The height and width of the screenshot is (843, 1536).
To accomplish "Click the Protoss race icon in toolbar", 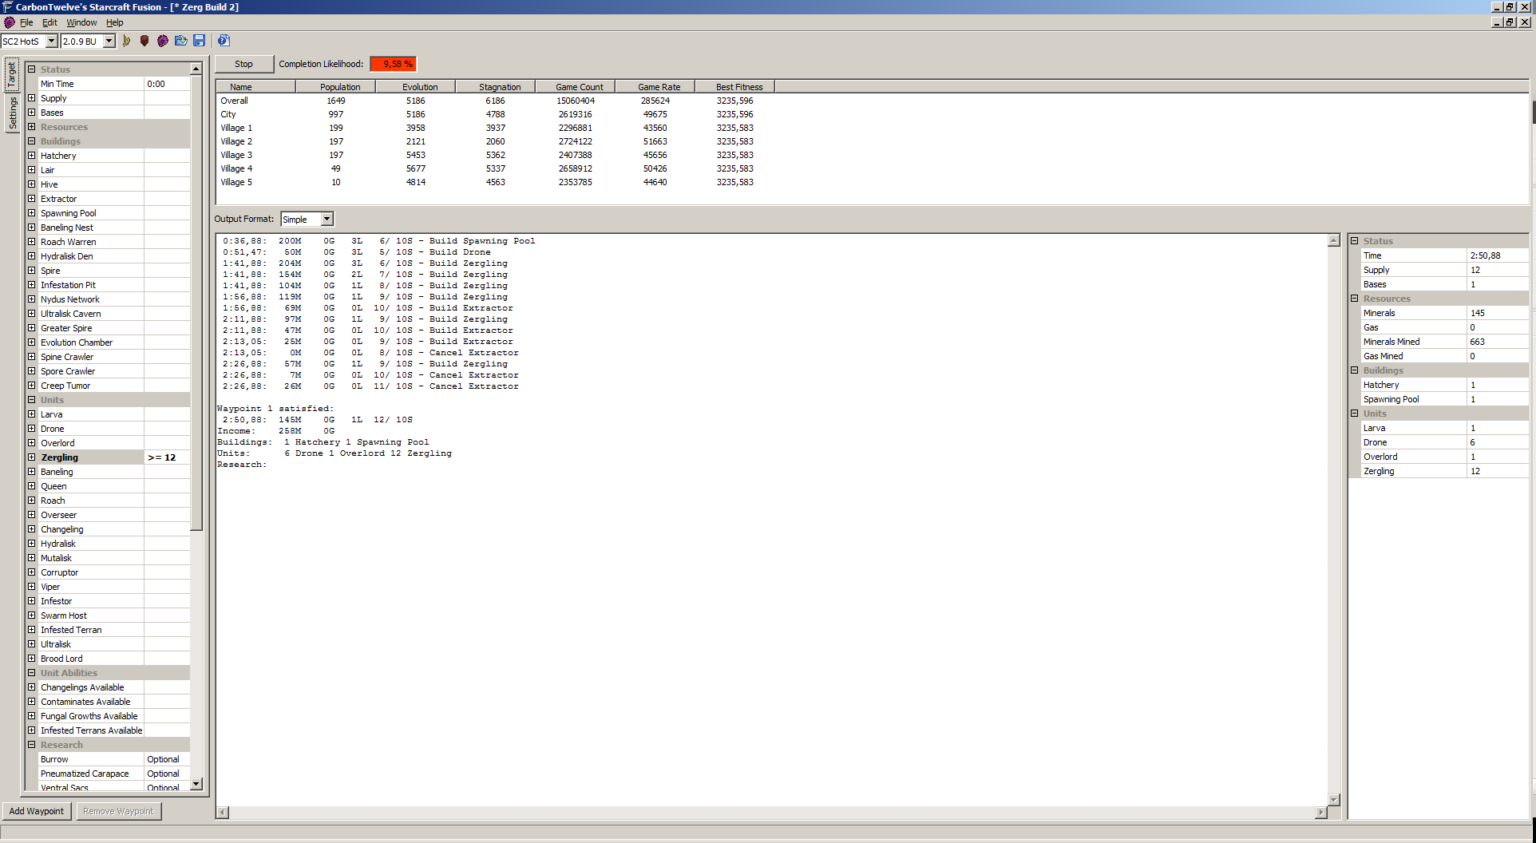I will (x=126, y=41).
